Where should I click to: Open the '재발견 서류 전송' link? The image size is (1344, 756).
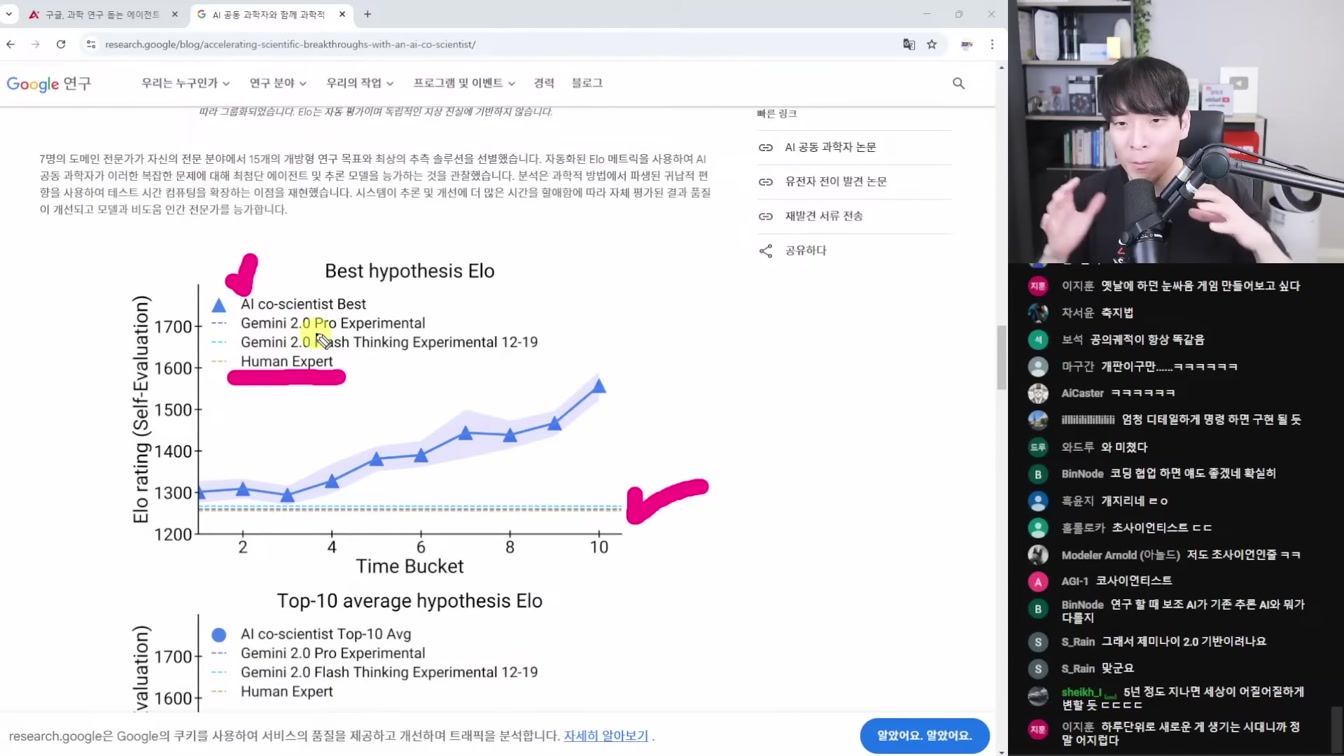pyautogui.click(x=824, y=216)
